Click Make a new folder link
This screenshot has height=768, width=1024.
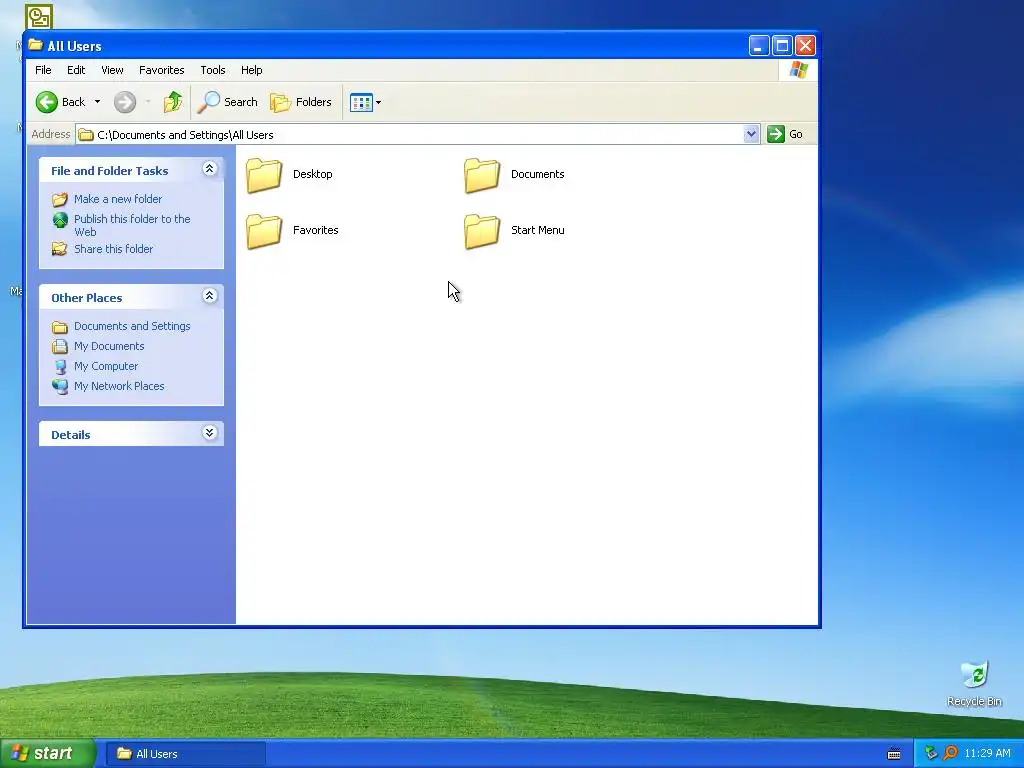[x=118, y=199]
